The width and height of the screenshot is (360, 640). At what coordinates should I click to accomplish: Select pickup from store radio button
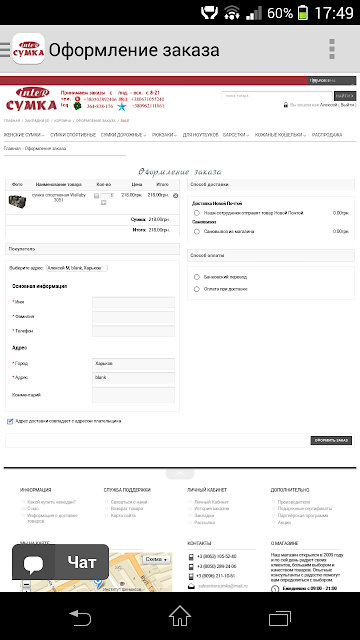click(197, 231)
